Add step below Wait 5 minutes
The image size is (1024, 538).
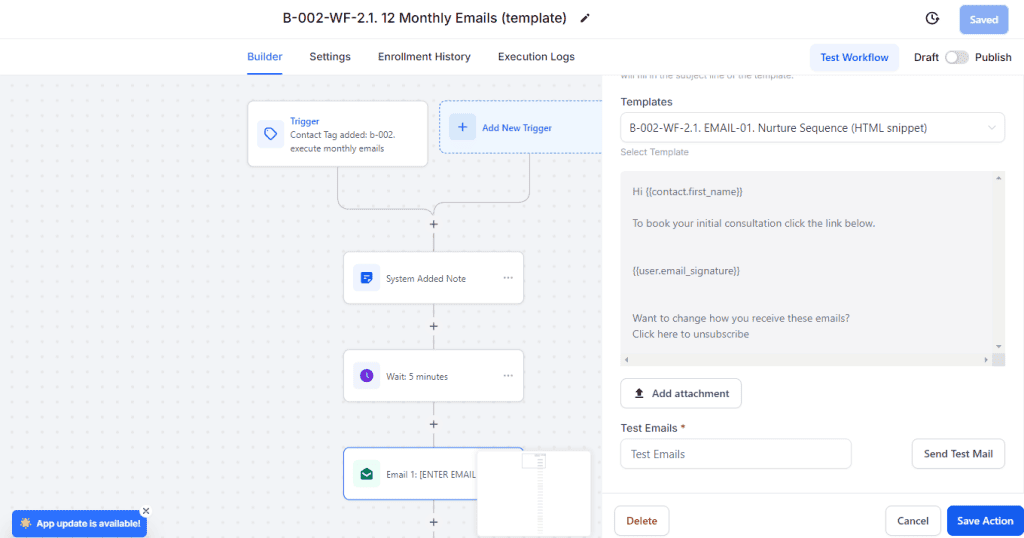coord(434,424)
